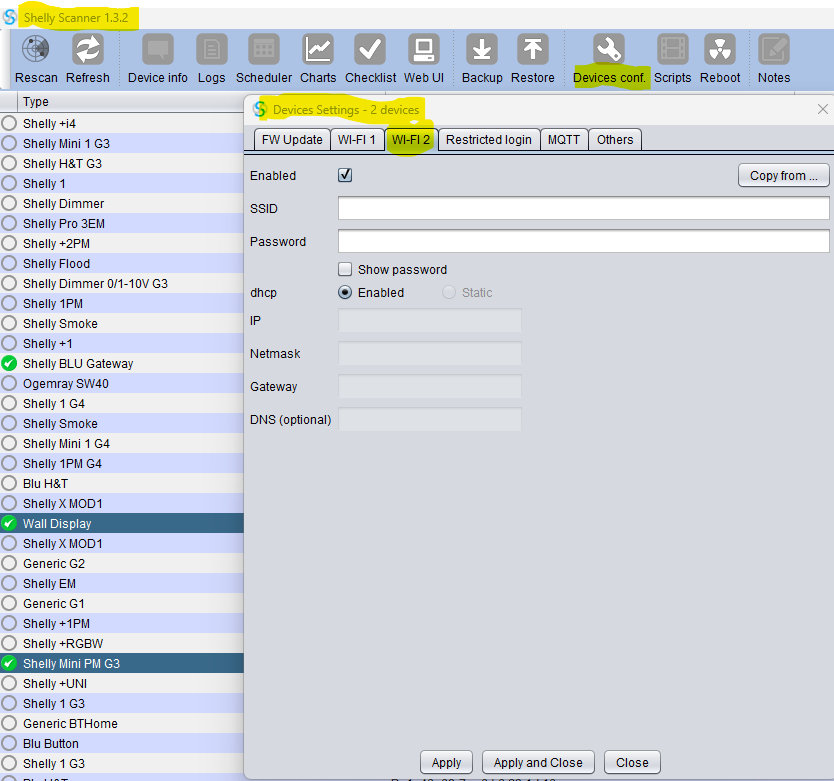Viewport: 834px width, 781px height.
Task: Switch to the FW Update tab
Action: click(292, 140)
